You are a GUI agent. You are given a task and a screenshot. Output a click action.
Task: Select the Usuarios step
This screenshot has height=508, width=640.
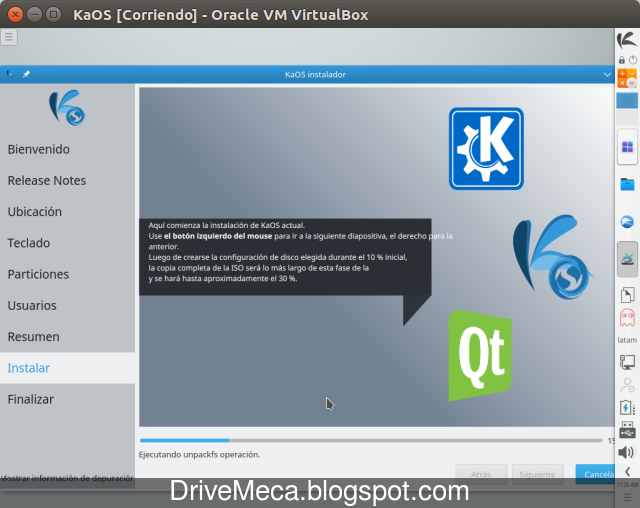coord(67,305)
